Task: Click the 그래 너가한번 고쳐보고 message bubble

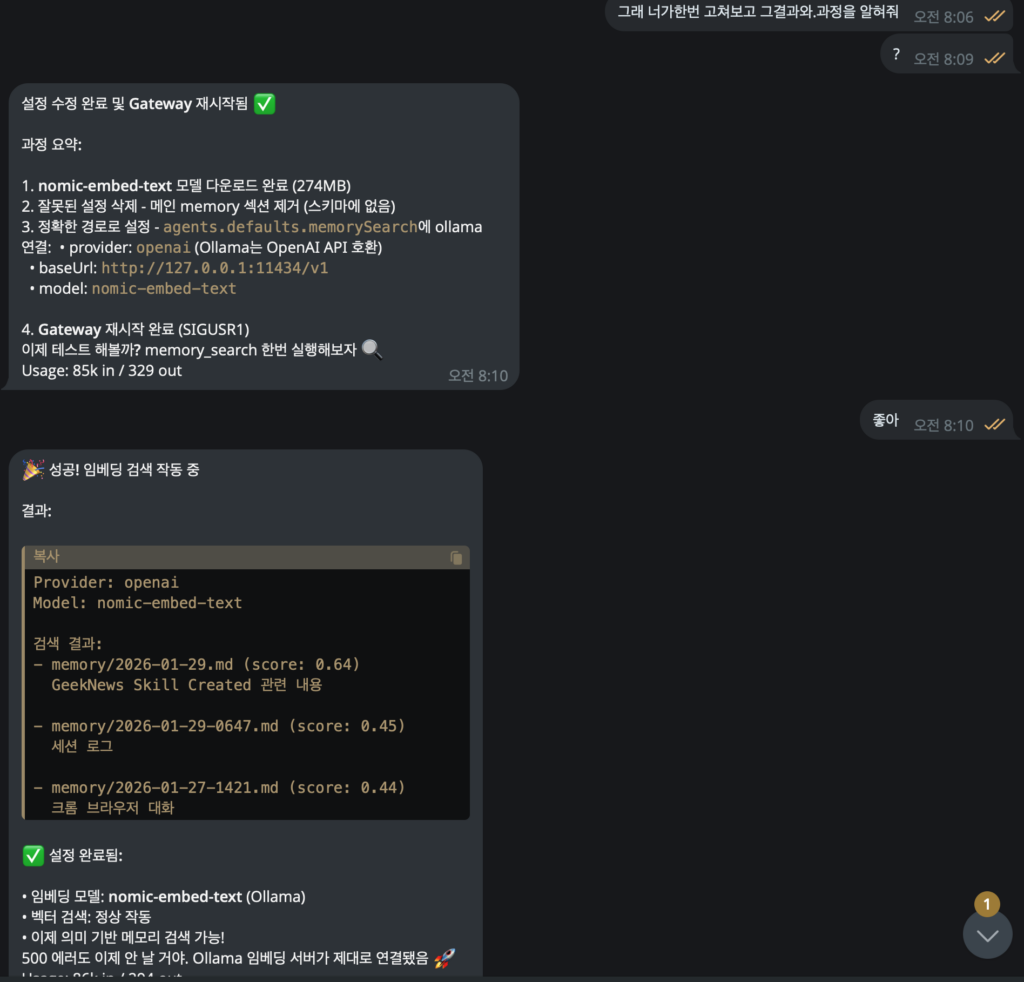Action: (758, 13)
